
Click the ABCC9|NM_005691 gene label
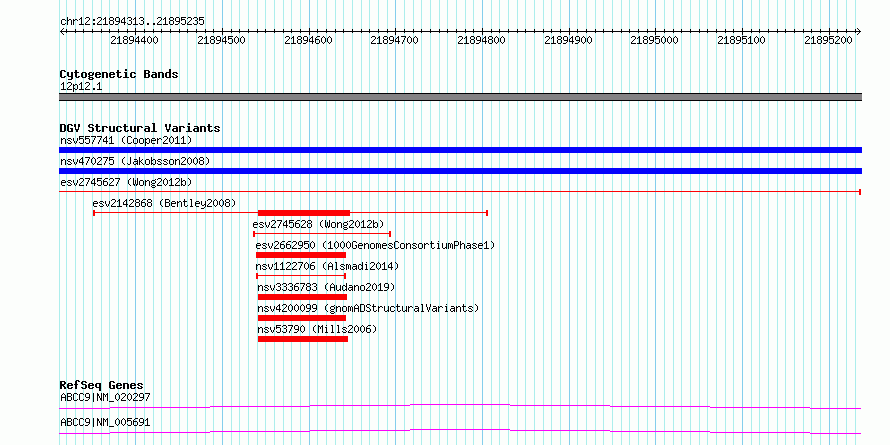[105, 423]
